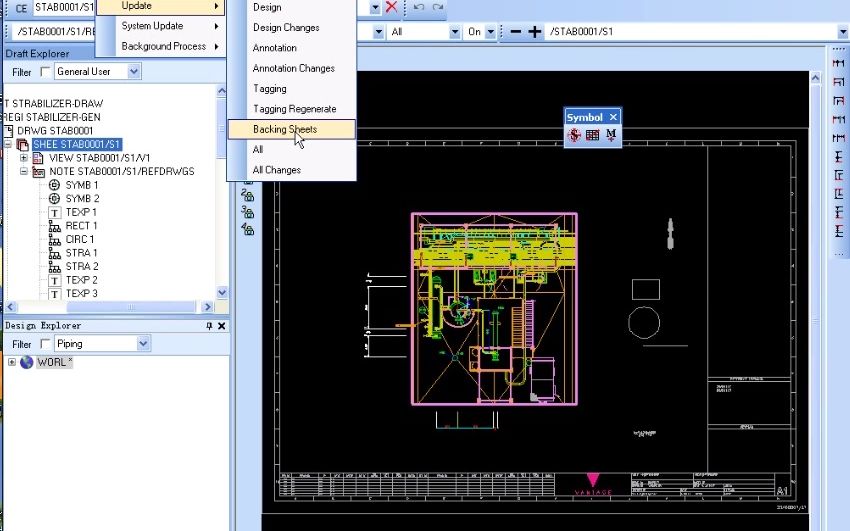The height and width of the screenshot is (531, 850).
Task: Open the General User dropdown
Action: click(134, 72)
